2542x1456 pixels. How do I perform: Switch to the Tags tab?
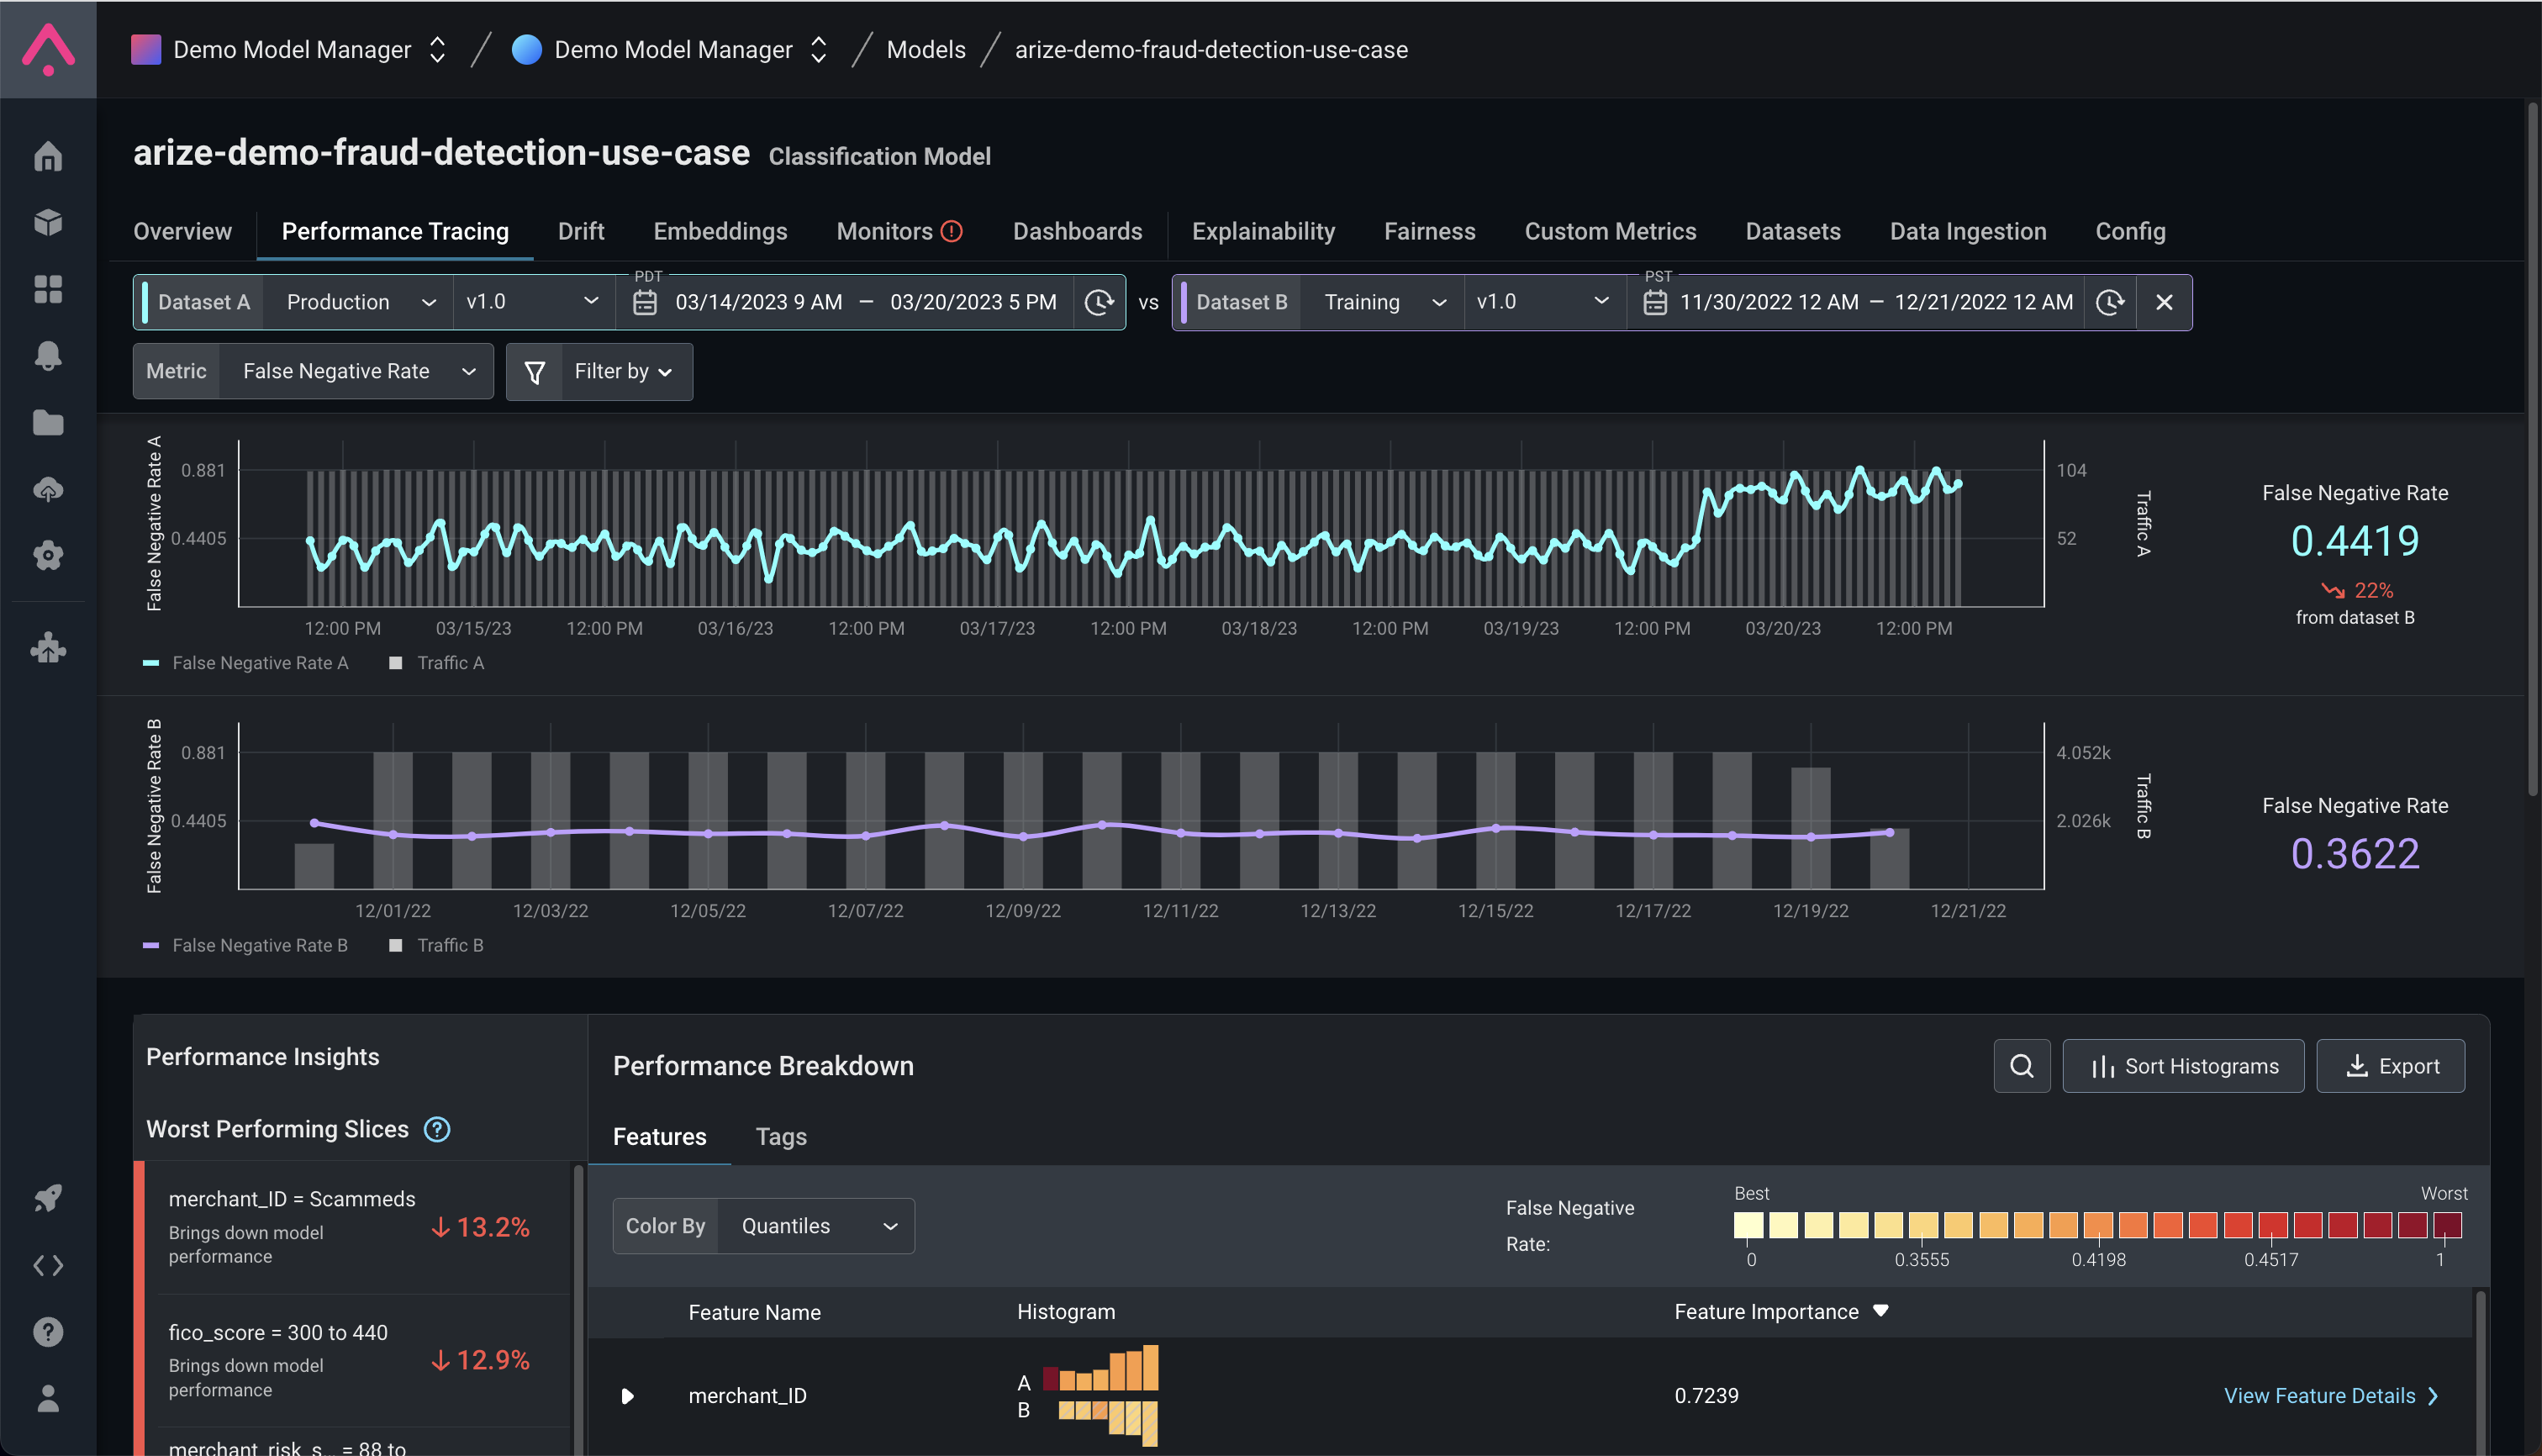click(781, 1136)
